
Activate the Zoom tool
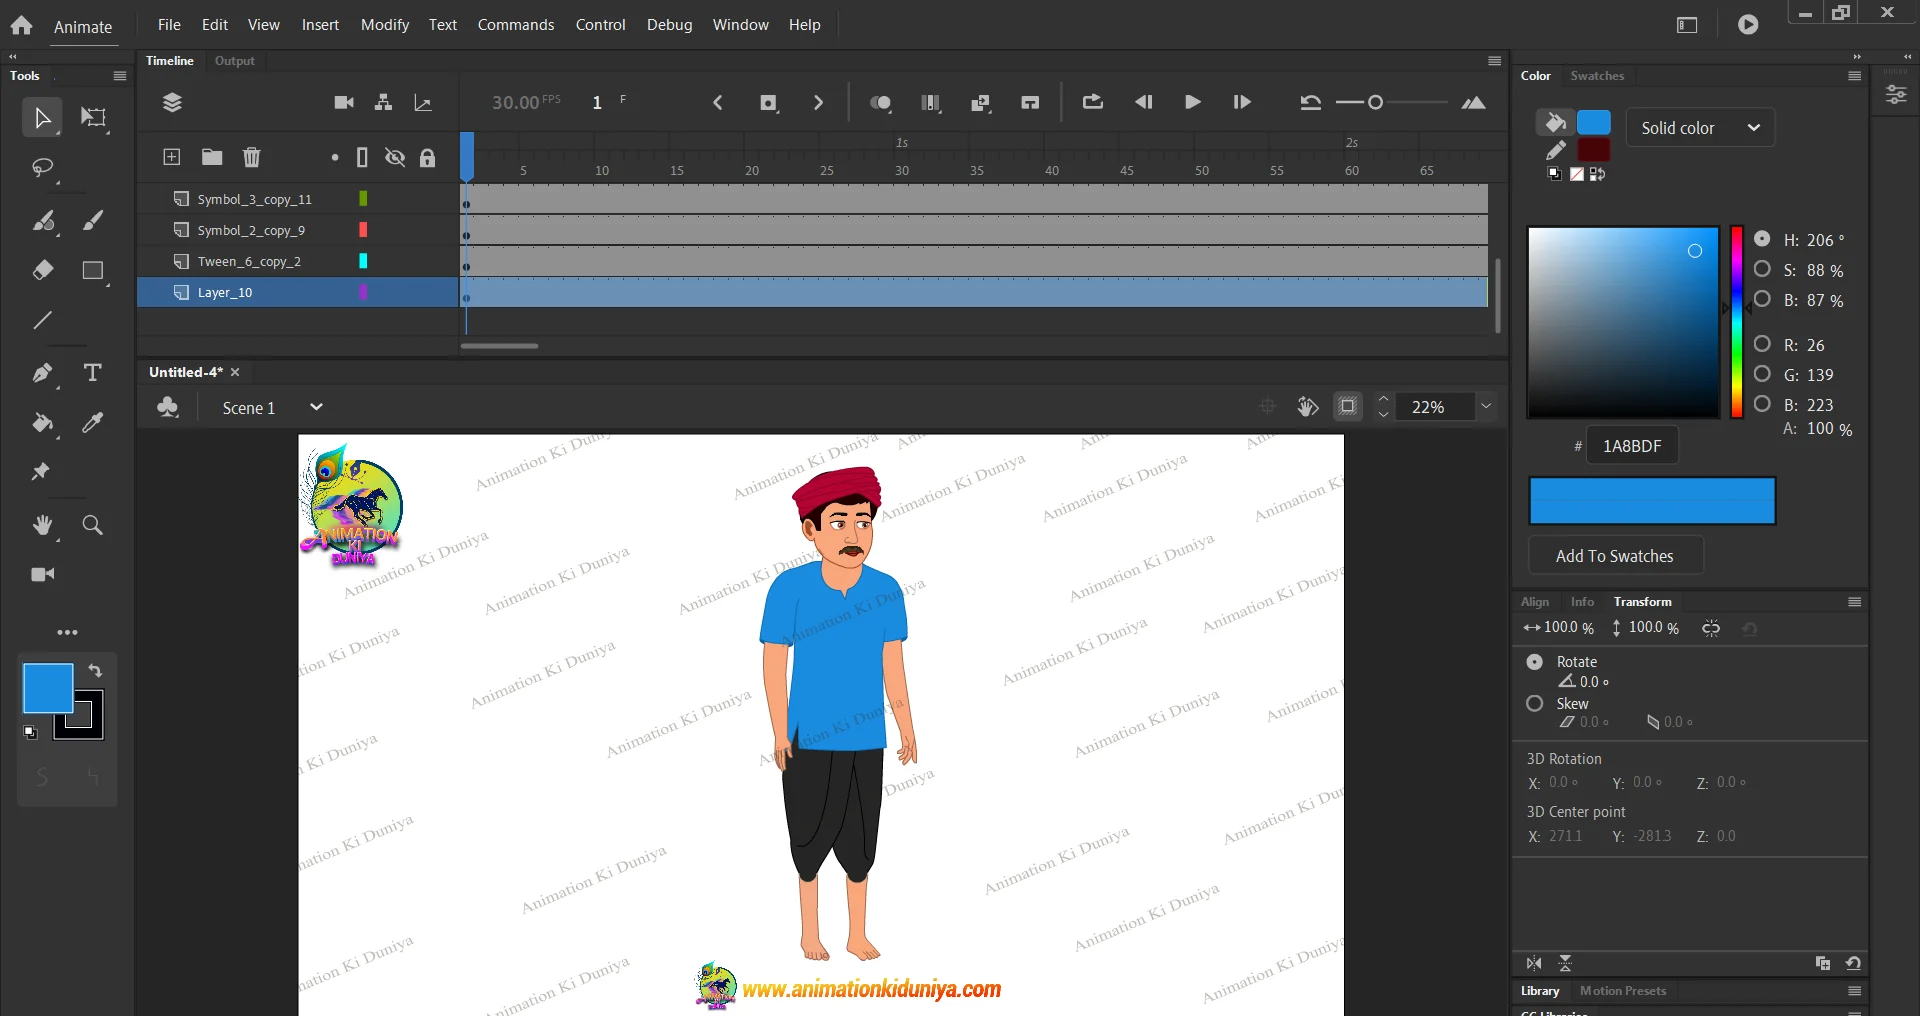tap(92, 525)
